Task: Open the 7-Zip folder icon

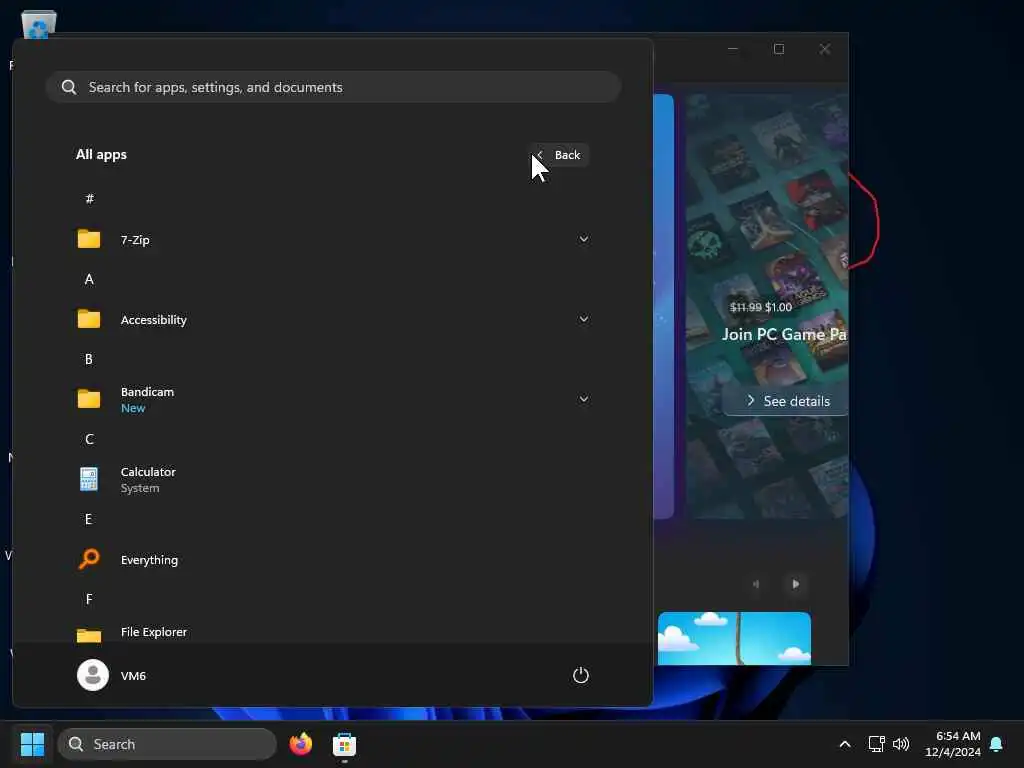Action: (89, 239)
